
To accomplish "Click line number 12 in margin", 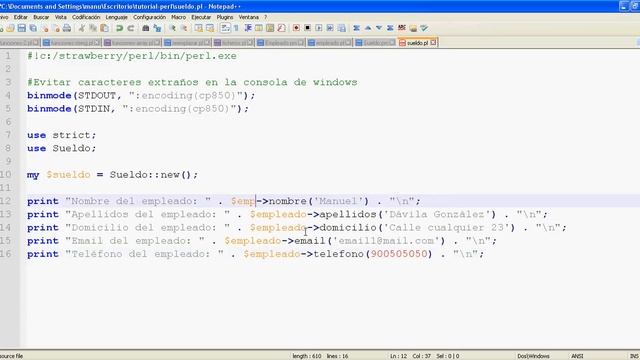I will pyautogui.click(x=6, y=201).
